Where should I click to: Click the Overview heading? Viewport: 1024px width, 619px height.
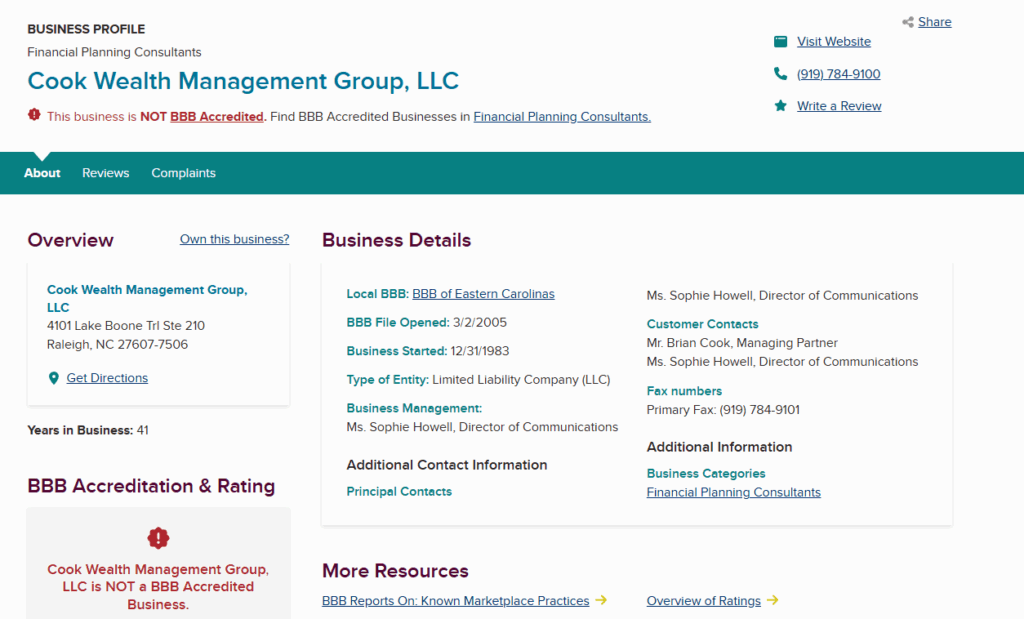[71, 240]
